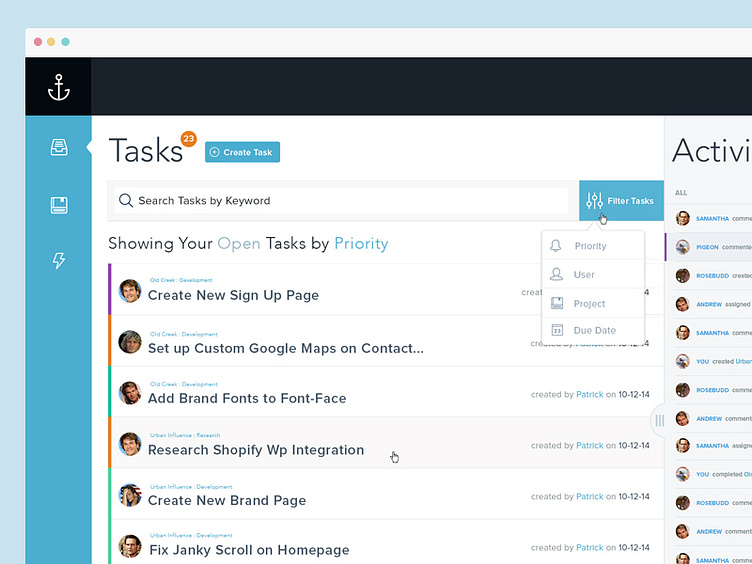
Task: Click Urban Influence : Development above Create New Brand
Action: (x=191, y=487)
